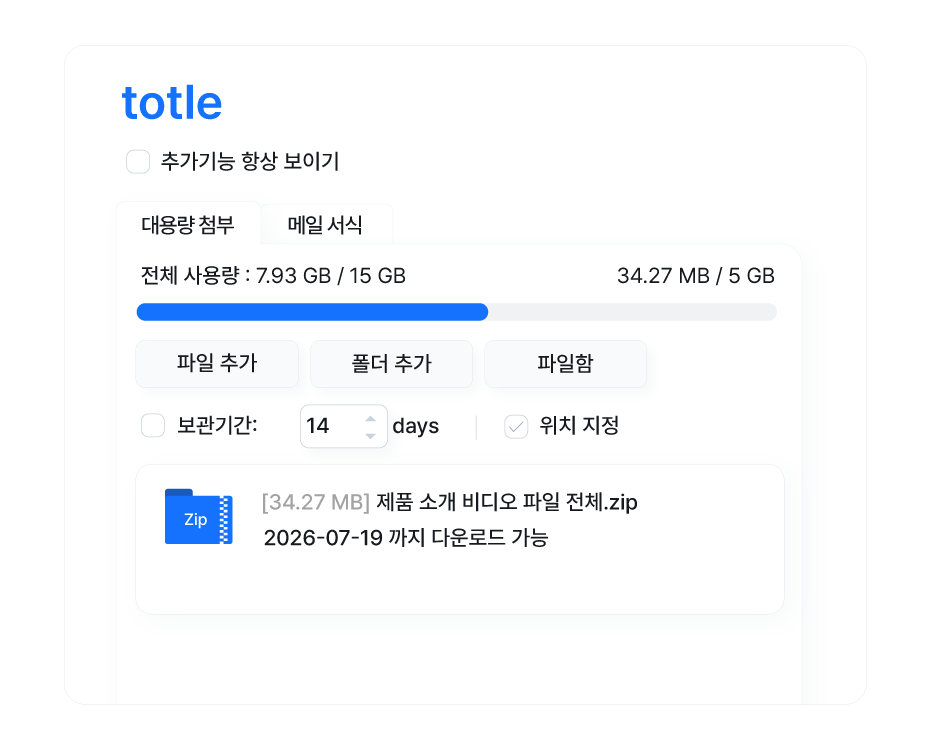931x750 pixels.
Task: Uncheck the 위치 지정 checkbox
Action: click(x=516, y=426)
